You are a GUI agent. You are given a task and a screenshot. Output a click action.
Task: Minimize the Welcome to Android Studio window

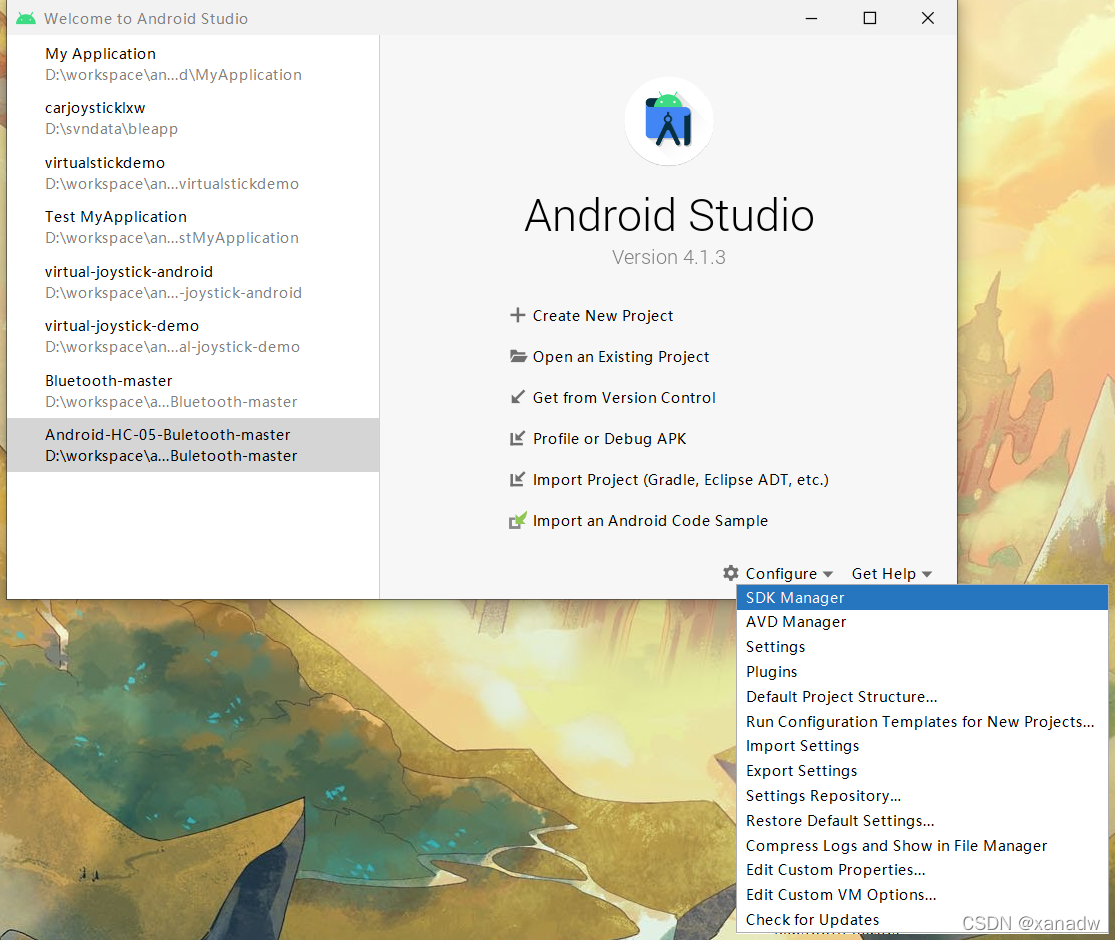point(811,18)
